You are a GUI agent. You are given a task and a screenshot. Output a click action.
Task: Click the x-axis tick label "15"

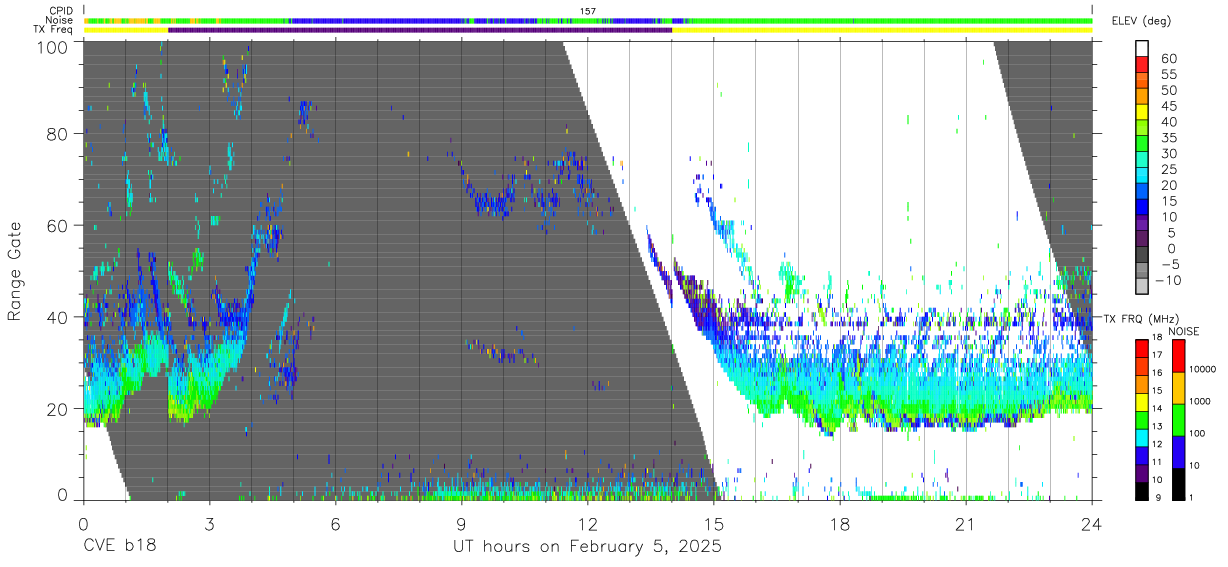click(x=713, y=525)
